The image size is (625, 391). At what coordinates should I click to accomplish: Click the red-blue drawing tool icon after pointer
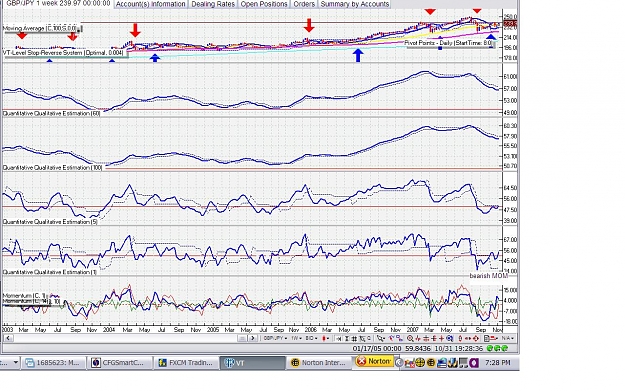391,338
